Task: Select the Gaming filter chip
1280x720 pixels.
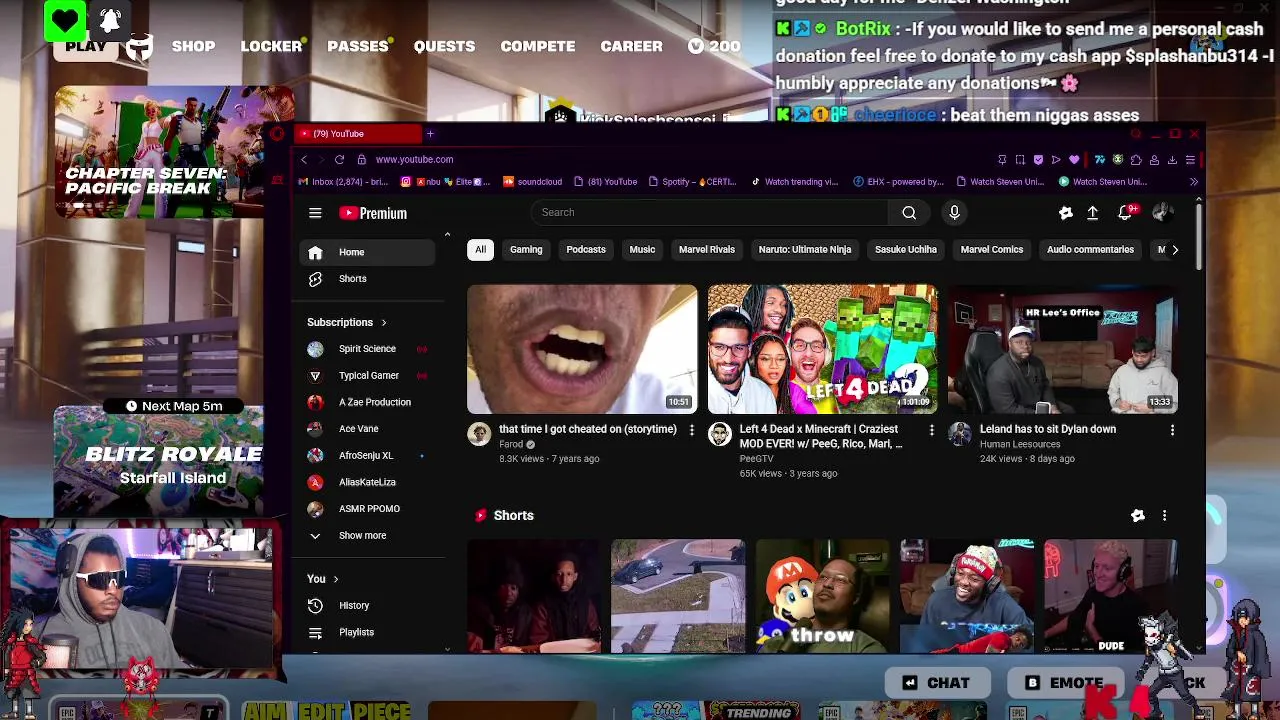Action: pyautogui.click(x=526, y=250)
